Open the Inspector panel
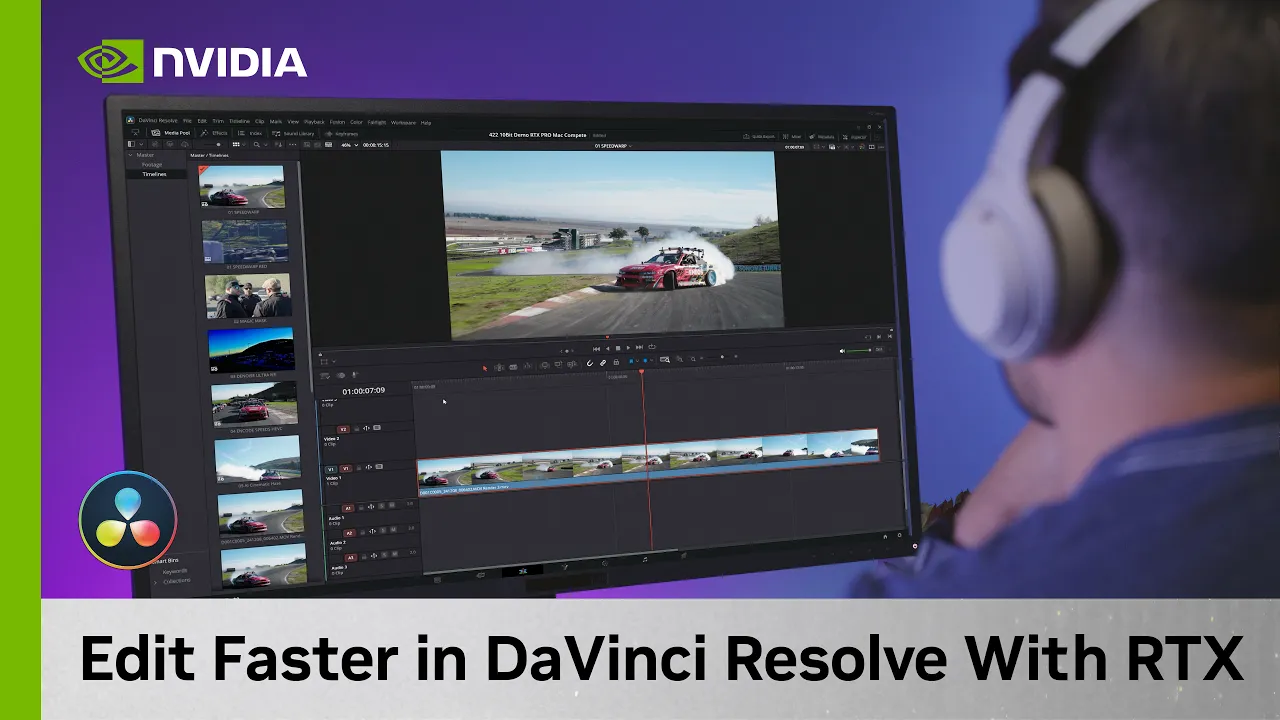 point(853,137)
